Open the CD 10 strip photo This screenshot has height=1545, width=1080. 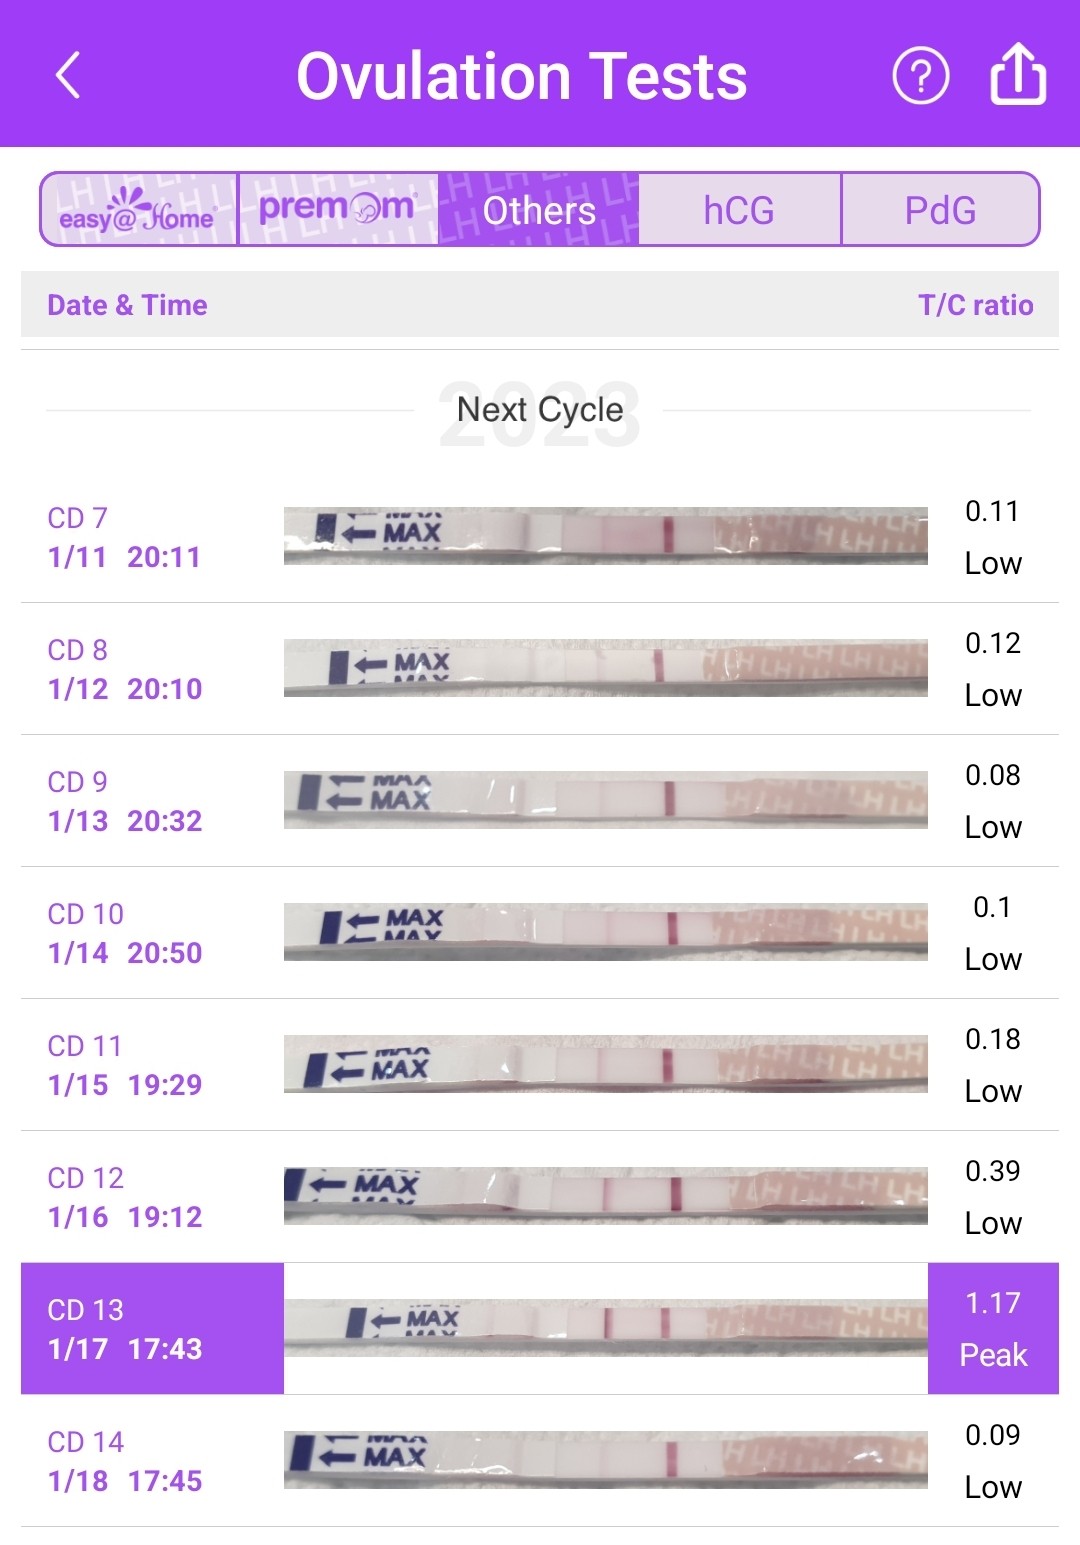[x=605, y=932]
